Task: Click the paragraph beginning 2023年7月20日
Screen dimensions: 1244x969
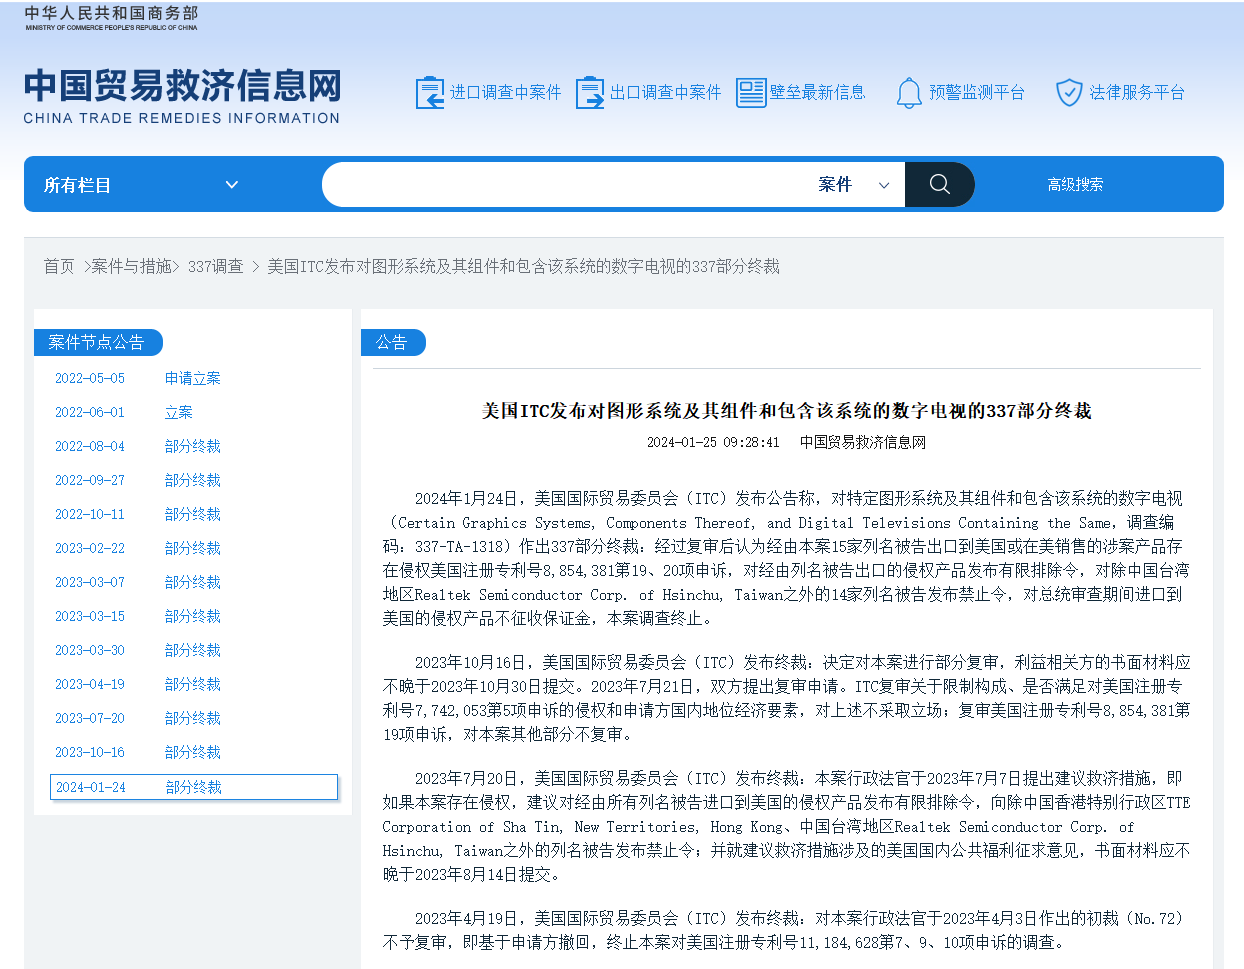Action: click(786, 826)
